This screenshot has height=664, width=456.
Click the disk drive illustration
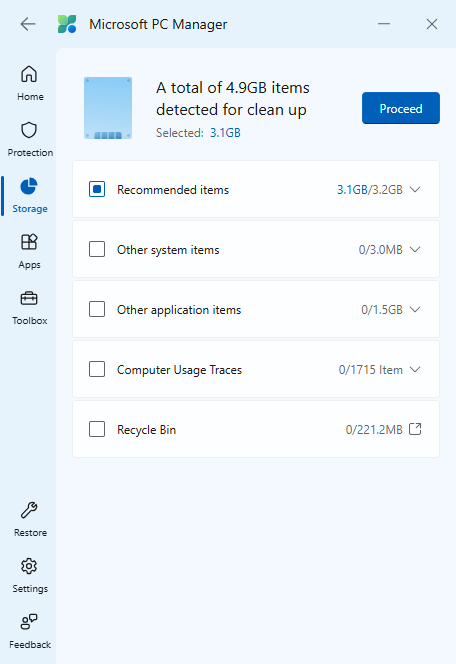tap(108, 108)
